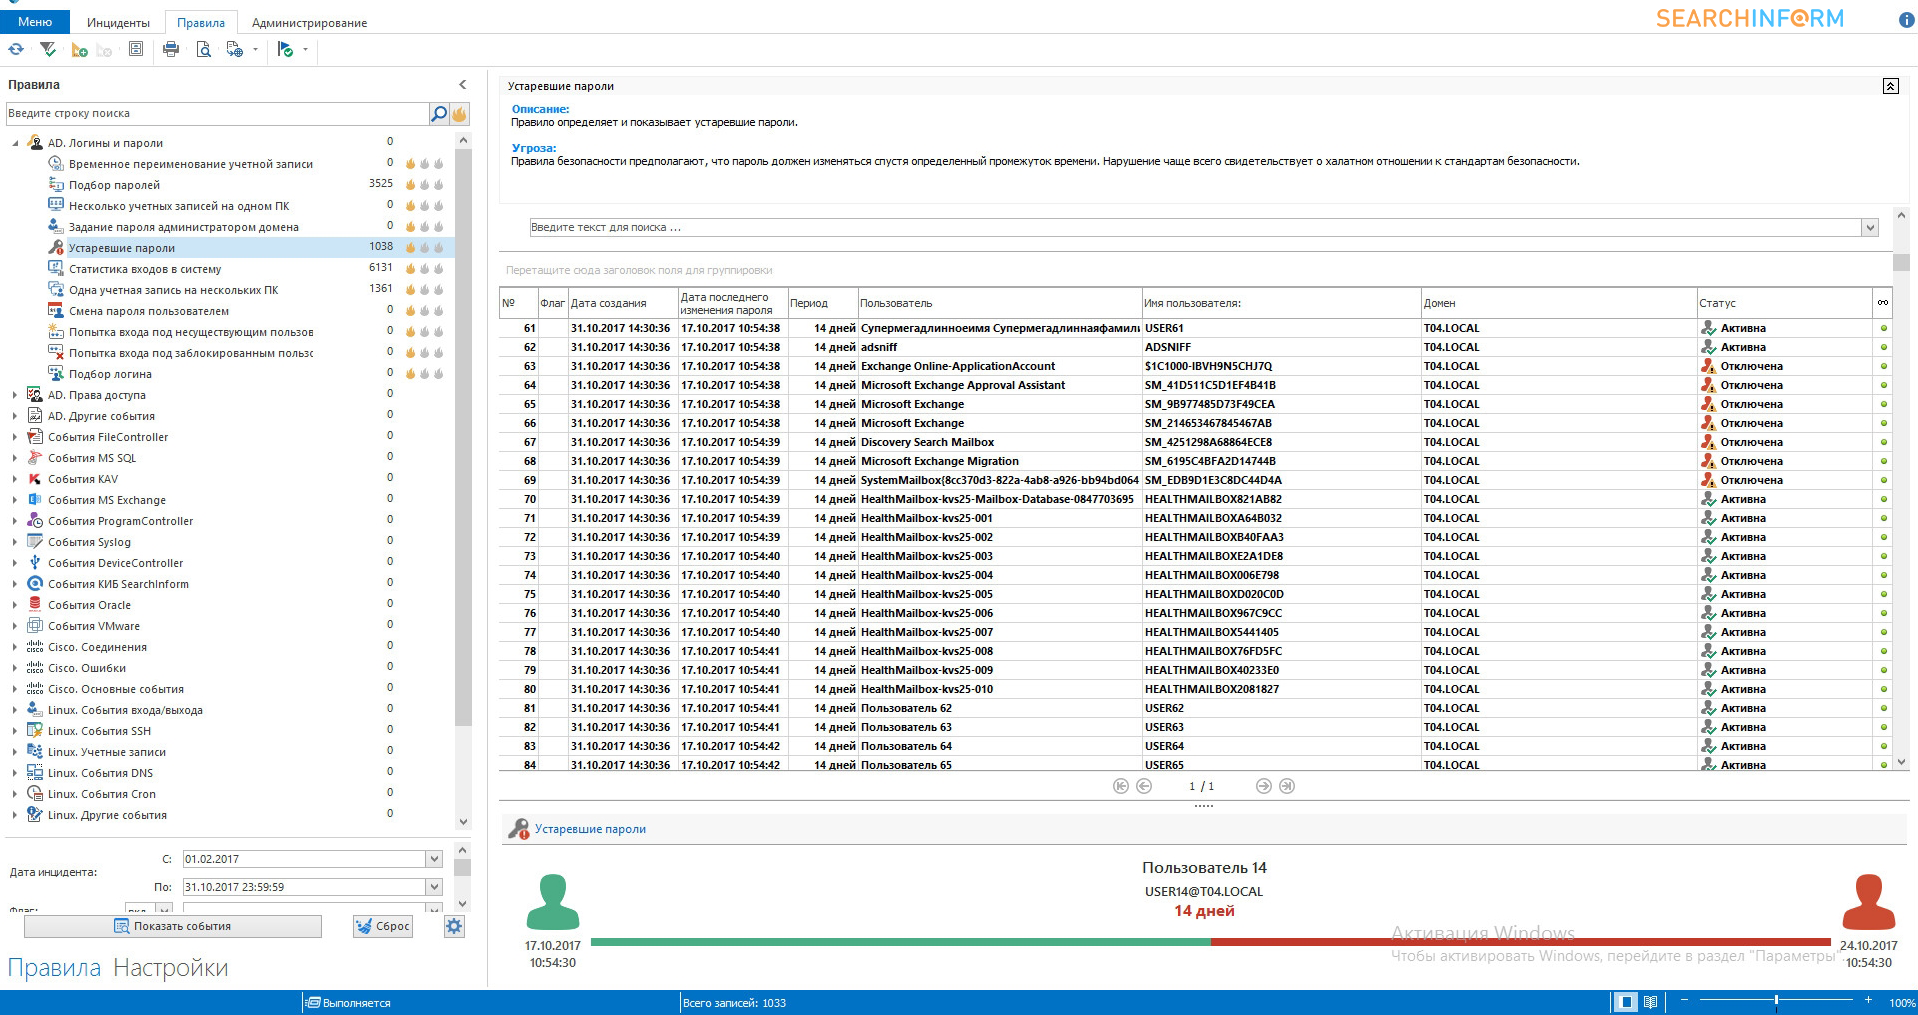
Task: Click the cabinet drawer toolbar icon
Action: point(136,49)
